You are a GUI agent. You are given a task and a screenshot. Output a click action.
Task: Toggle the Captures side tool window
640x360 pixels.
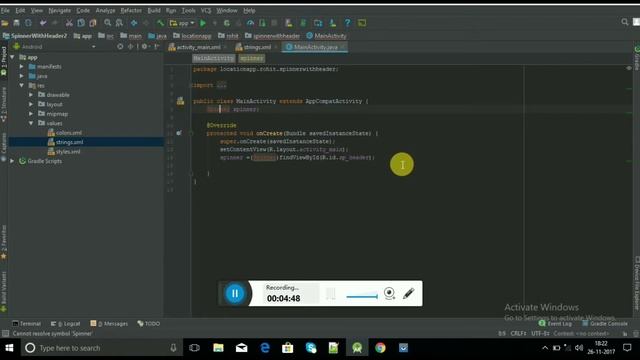(4, 147)
